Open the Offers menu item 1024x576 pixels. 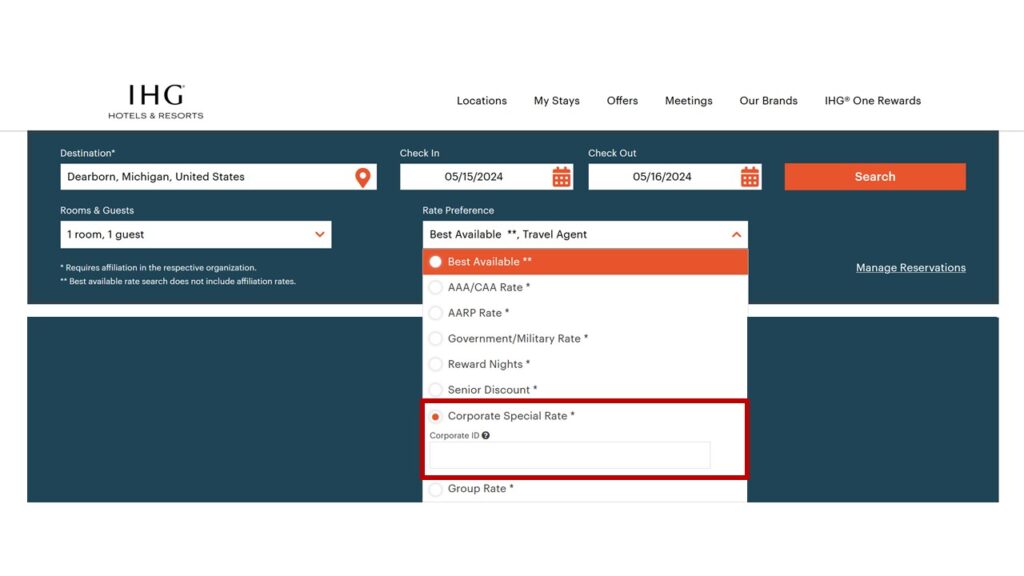click(x=622, y=101)
